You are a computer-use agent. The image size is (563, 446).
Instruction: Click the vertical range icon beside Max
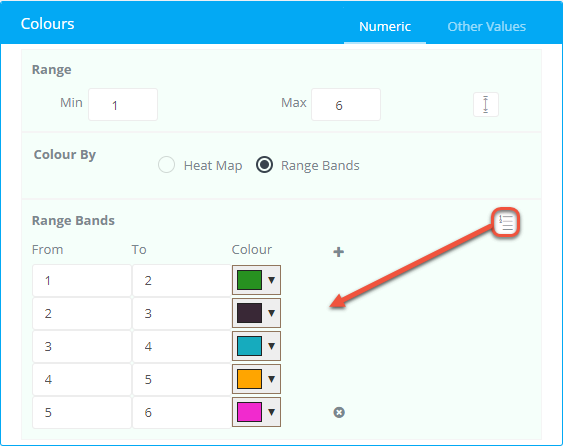pyautogui.click(x=485, y=104)
